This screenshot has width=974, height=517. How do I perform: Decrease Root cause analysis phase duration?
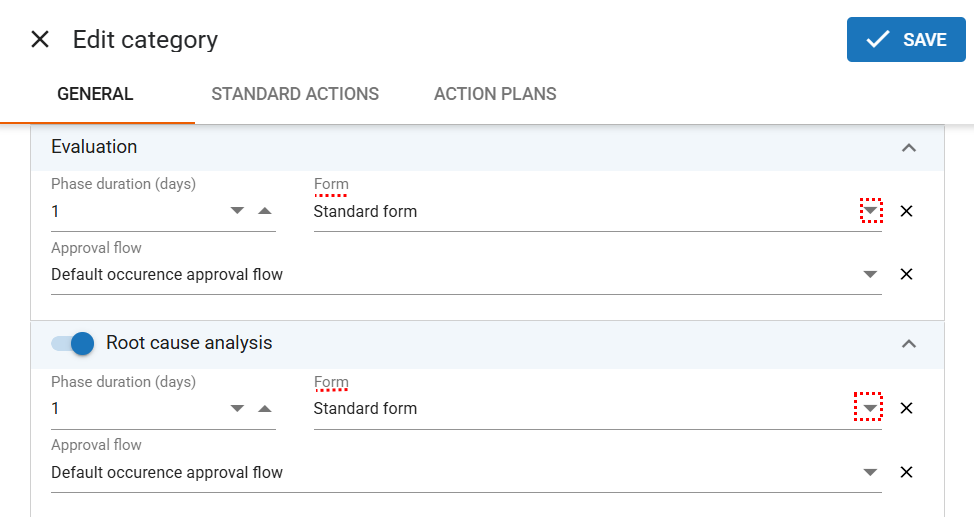coord(237,408)
